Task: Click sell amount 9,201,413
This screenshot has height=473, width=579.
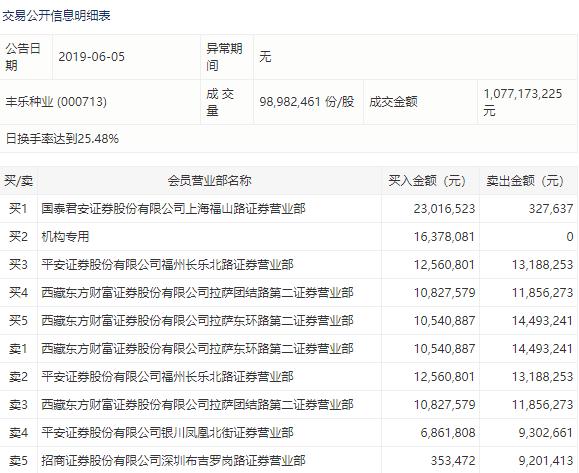Action: point(546,460)
